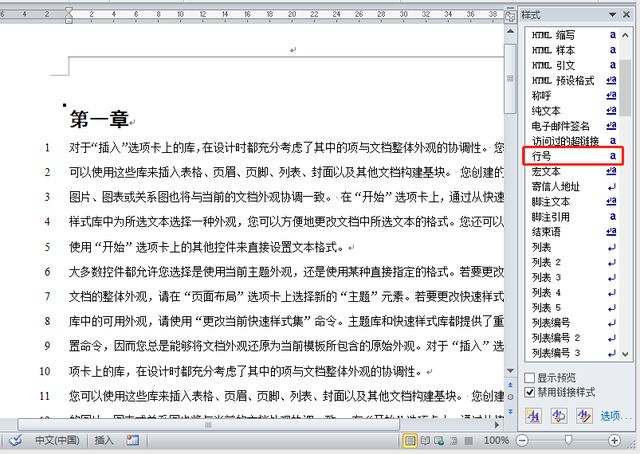Apply the 纯文本 style
Image resolution: width=640 pixels, height=454 pixels.
point(572,111)
